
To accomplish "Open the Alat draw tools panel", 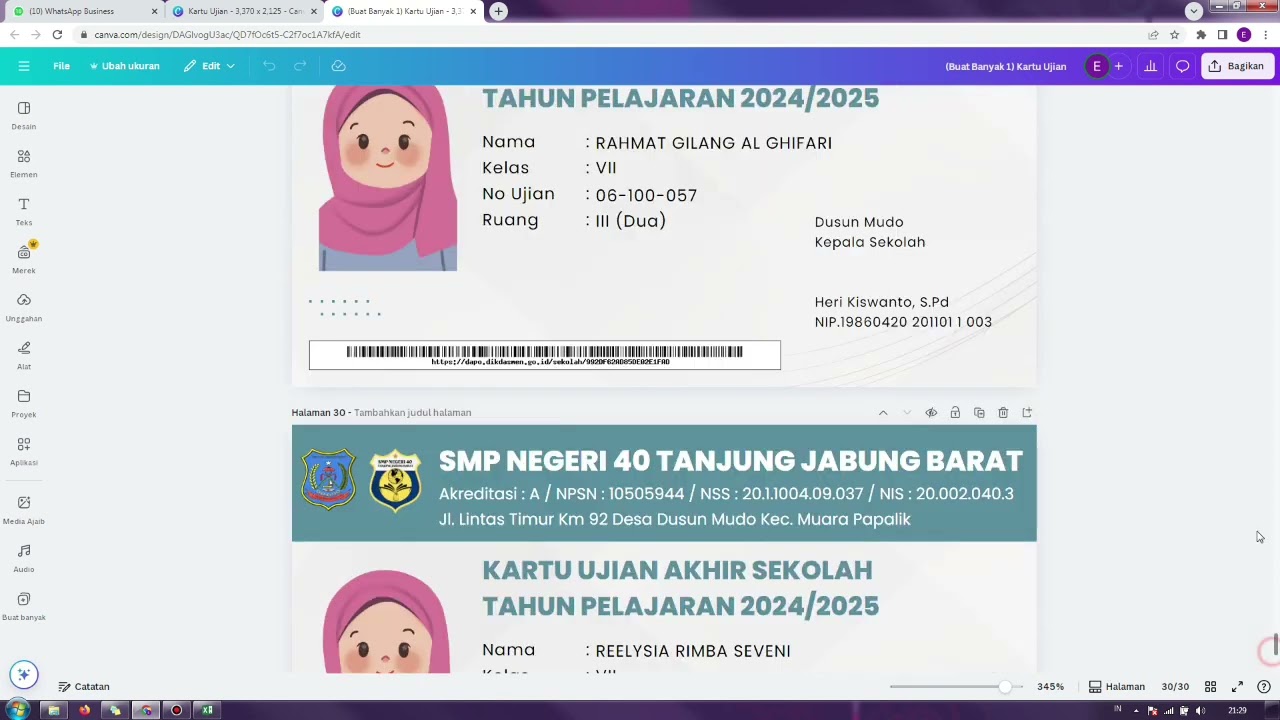I will pyautogui.click(x=24, y=356).
